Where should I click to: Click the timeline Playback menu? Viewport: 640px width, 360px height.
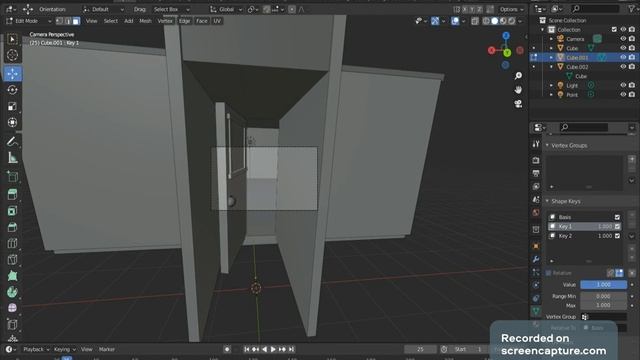[36, 349]
